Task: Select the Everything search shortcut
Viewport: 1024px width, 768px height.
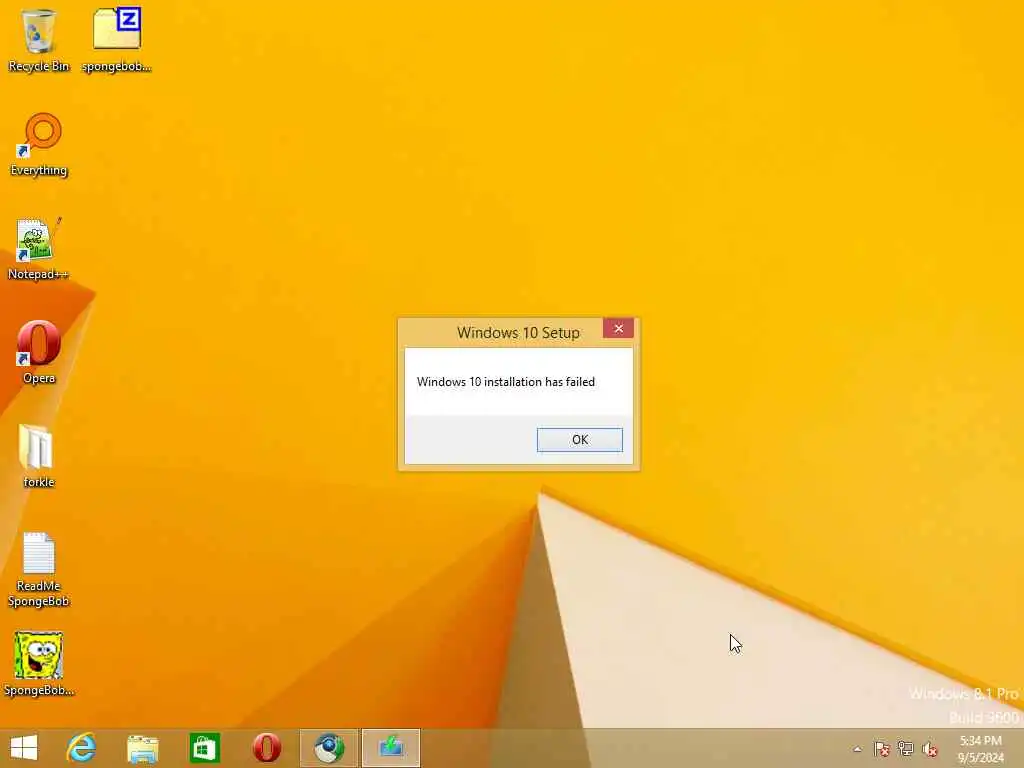Action: coord(39,145)
